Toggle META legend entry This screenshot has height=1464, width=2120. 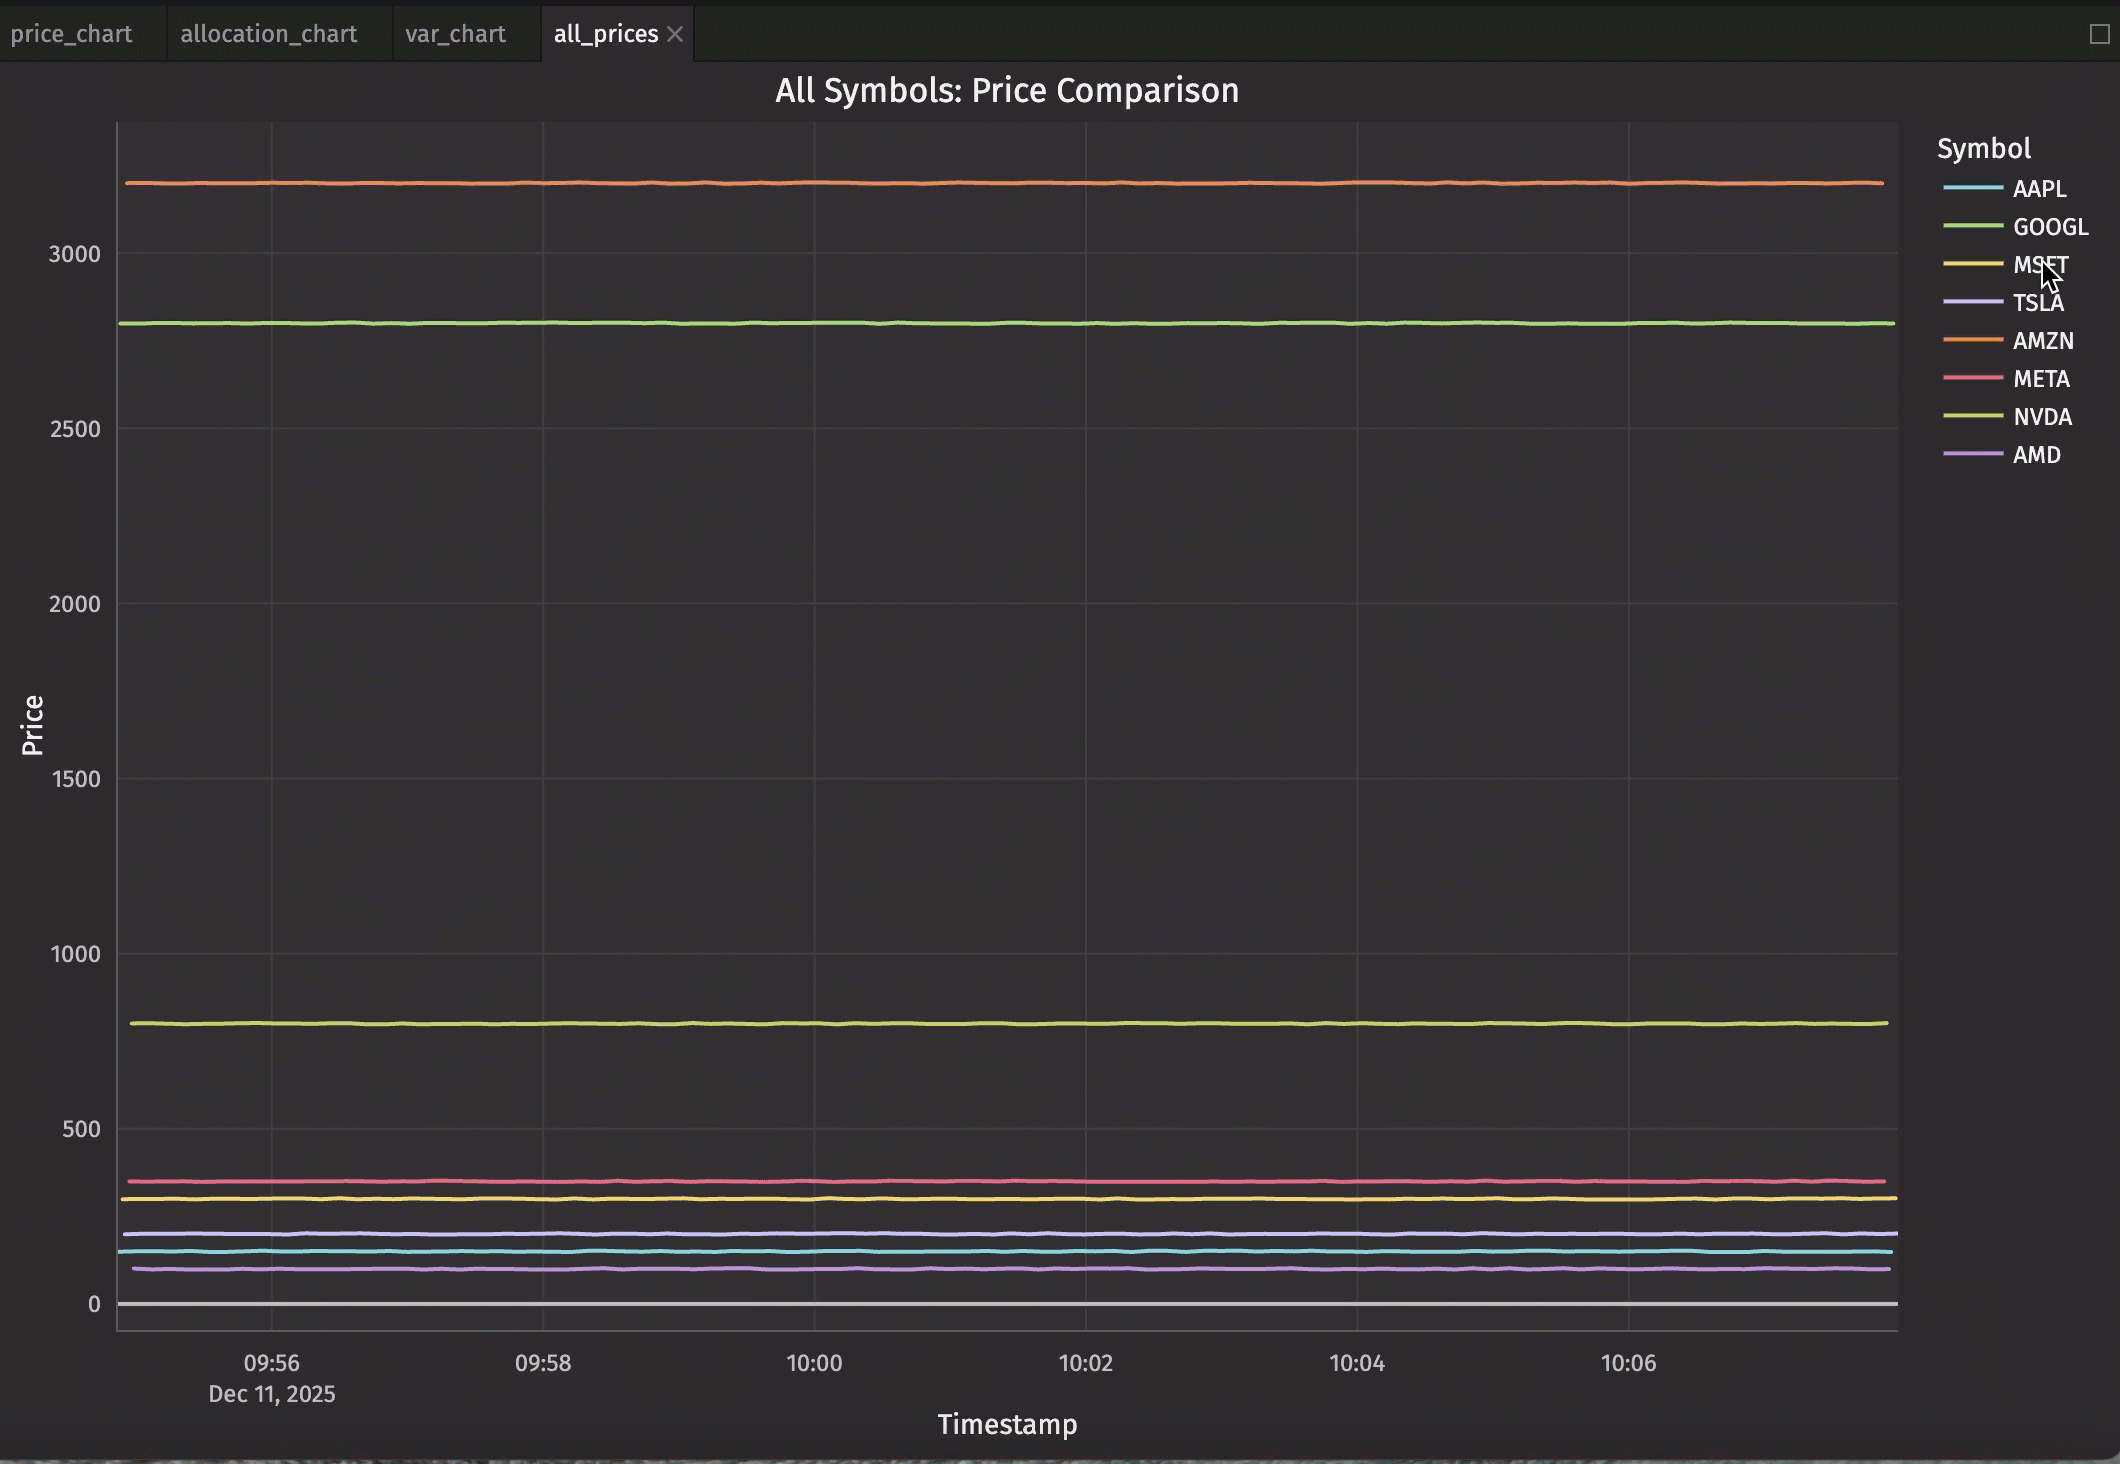click(2041, 379)
